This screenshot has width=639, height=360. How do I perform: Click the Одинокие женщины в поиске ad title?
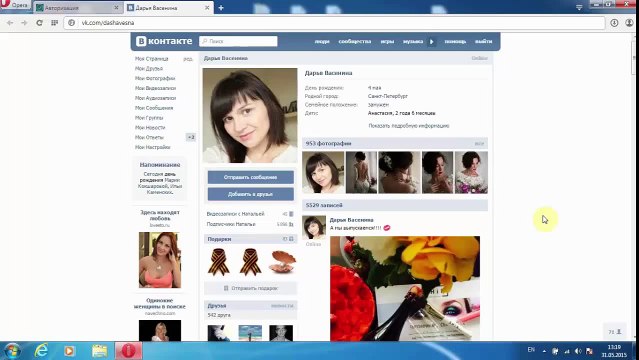coord(159,303)
